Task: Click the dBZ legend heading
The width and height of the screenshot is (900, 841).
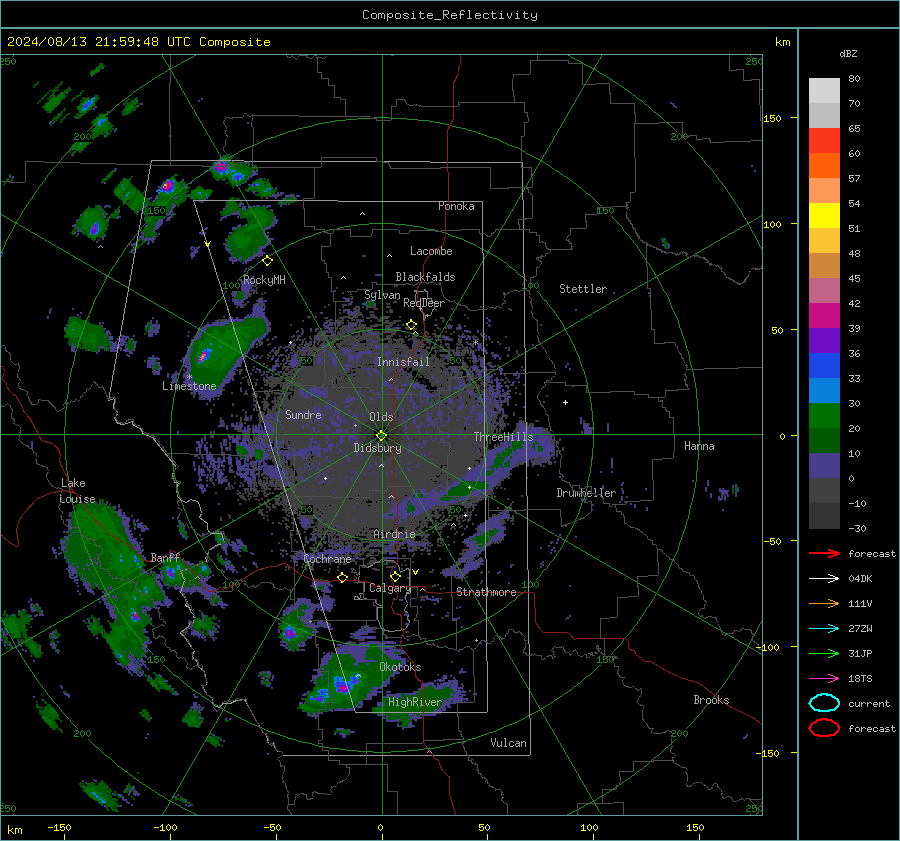Action: click(848, 53)
